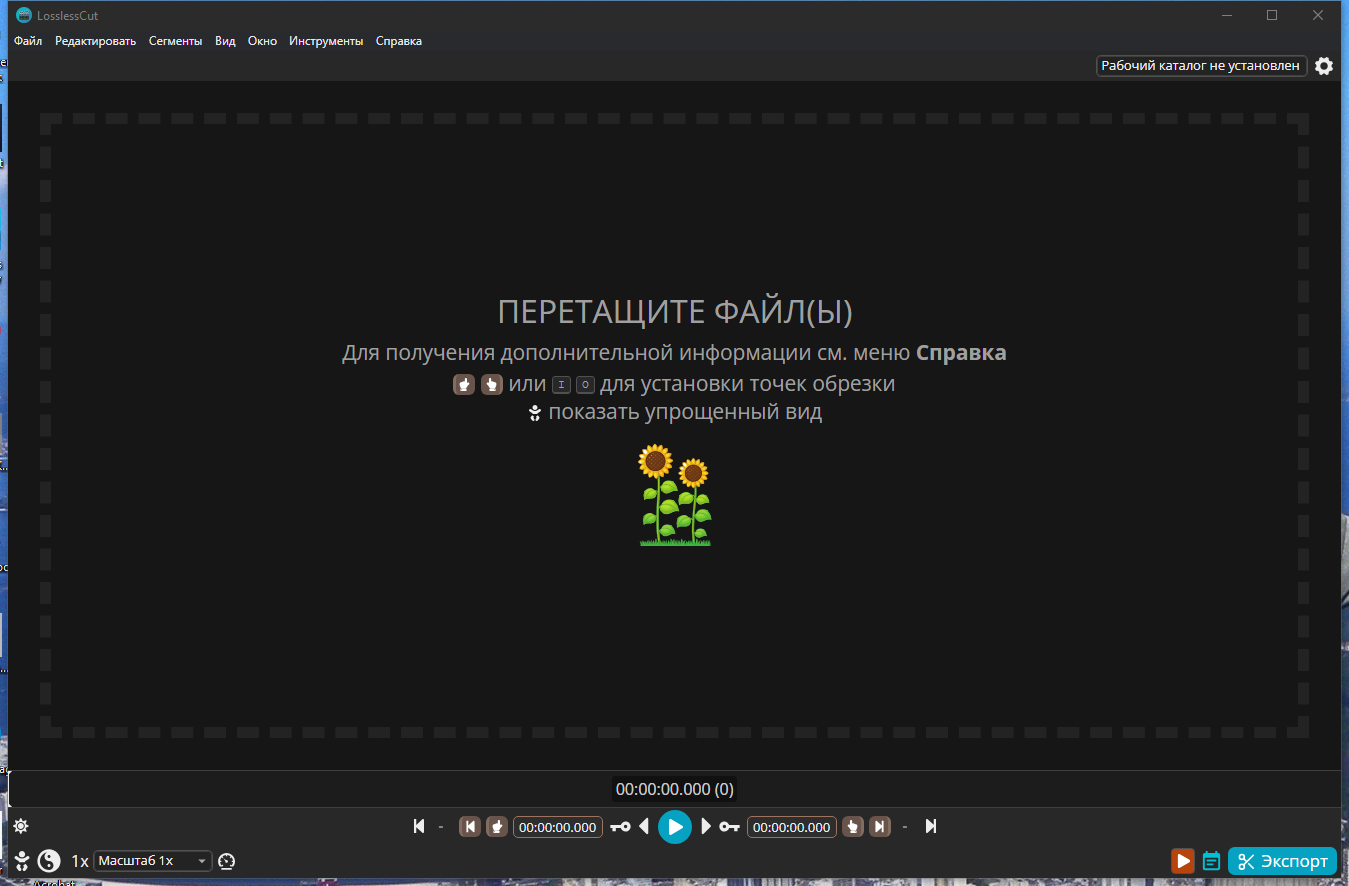1349x886 pixels.
Task: Open the Сегменты menu
Action: (175, 41)
